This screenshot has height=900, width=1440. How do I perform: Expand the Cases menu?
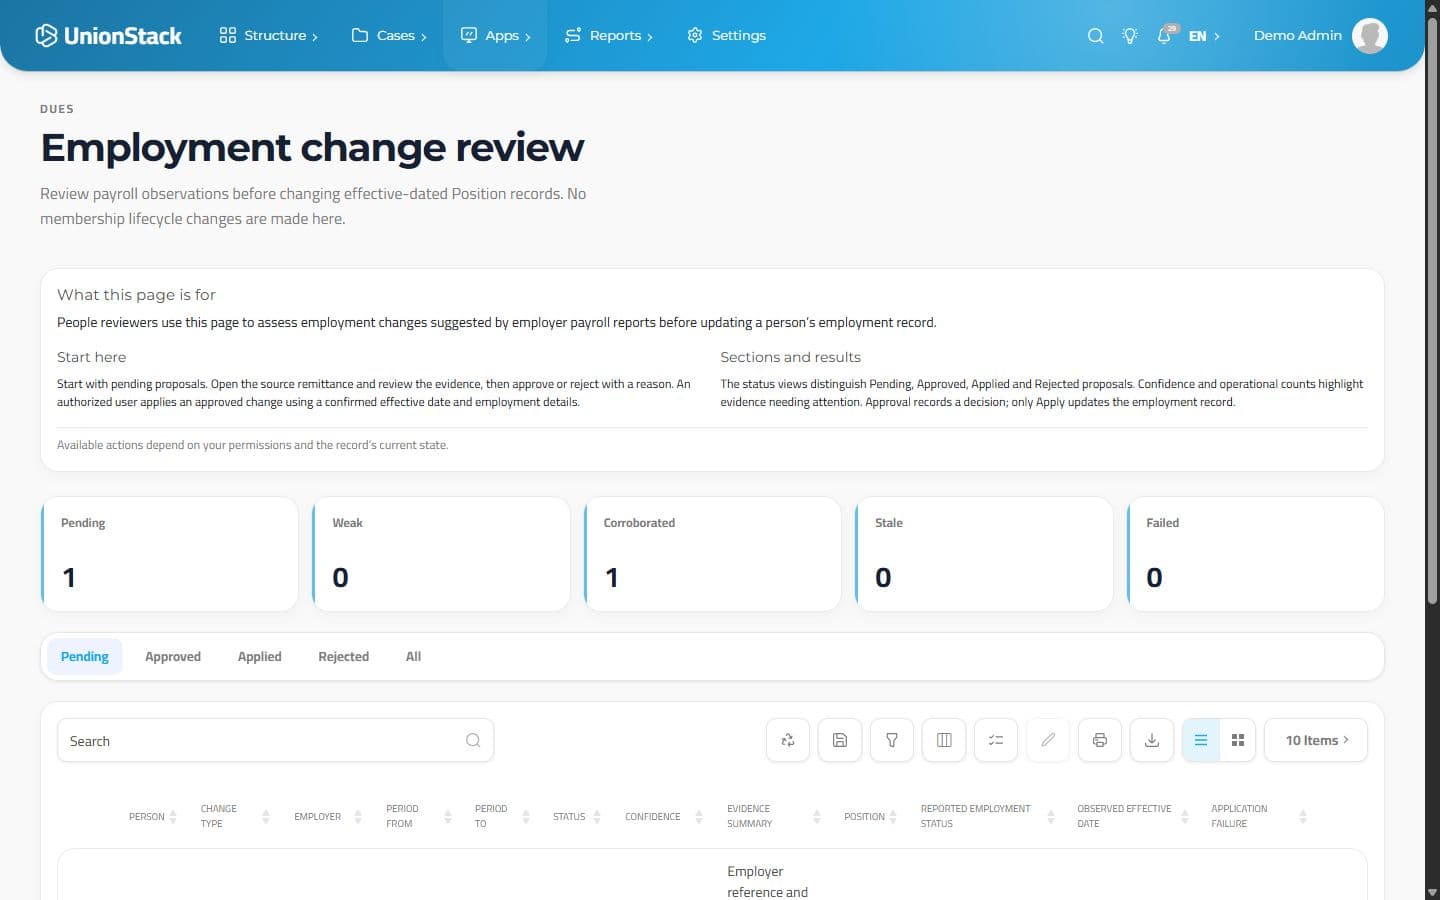pyautogui.click(x=390, y=35)
